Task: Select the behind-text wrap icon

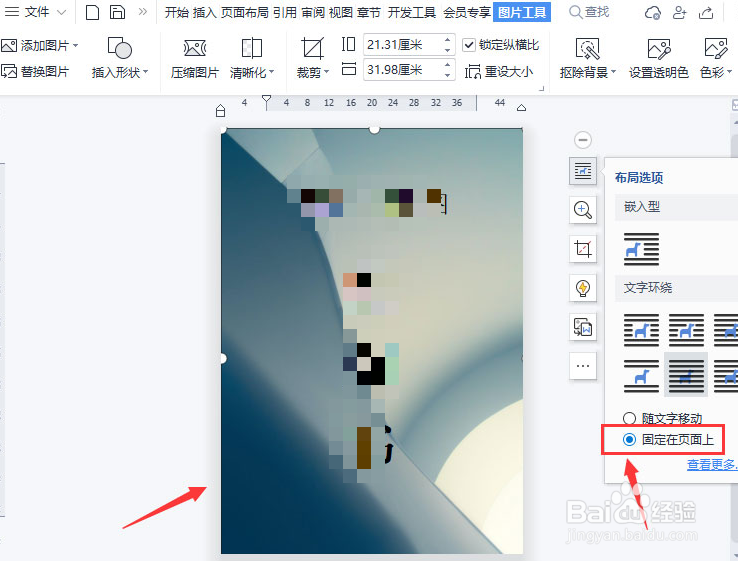Action: pyautogui.click(x=686, y=376)
